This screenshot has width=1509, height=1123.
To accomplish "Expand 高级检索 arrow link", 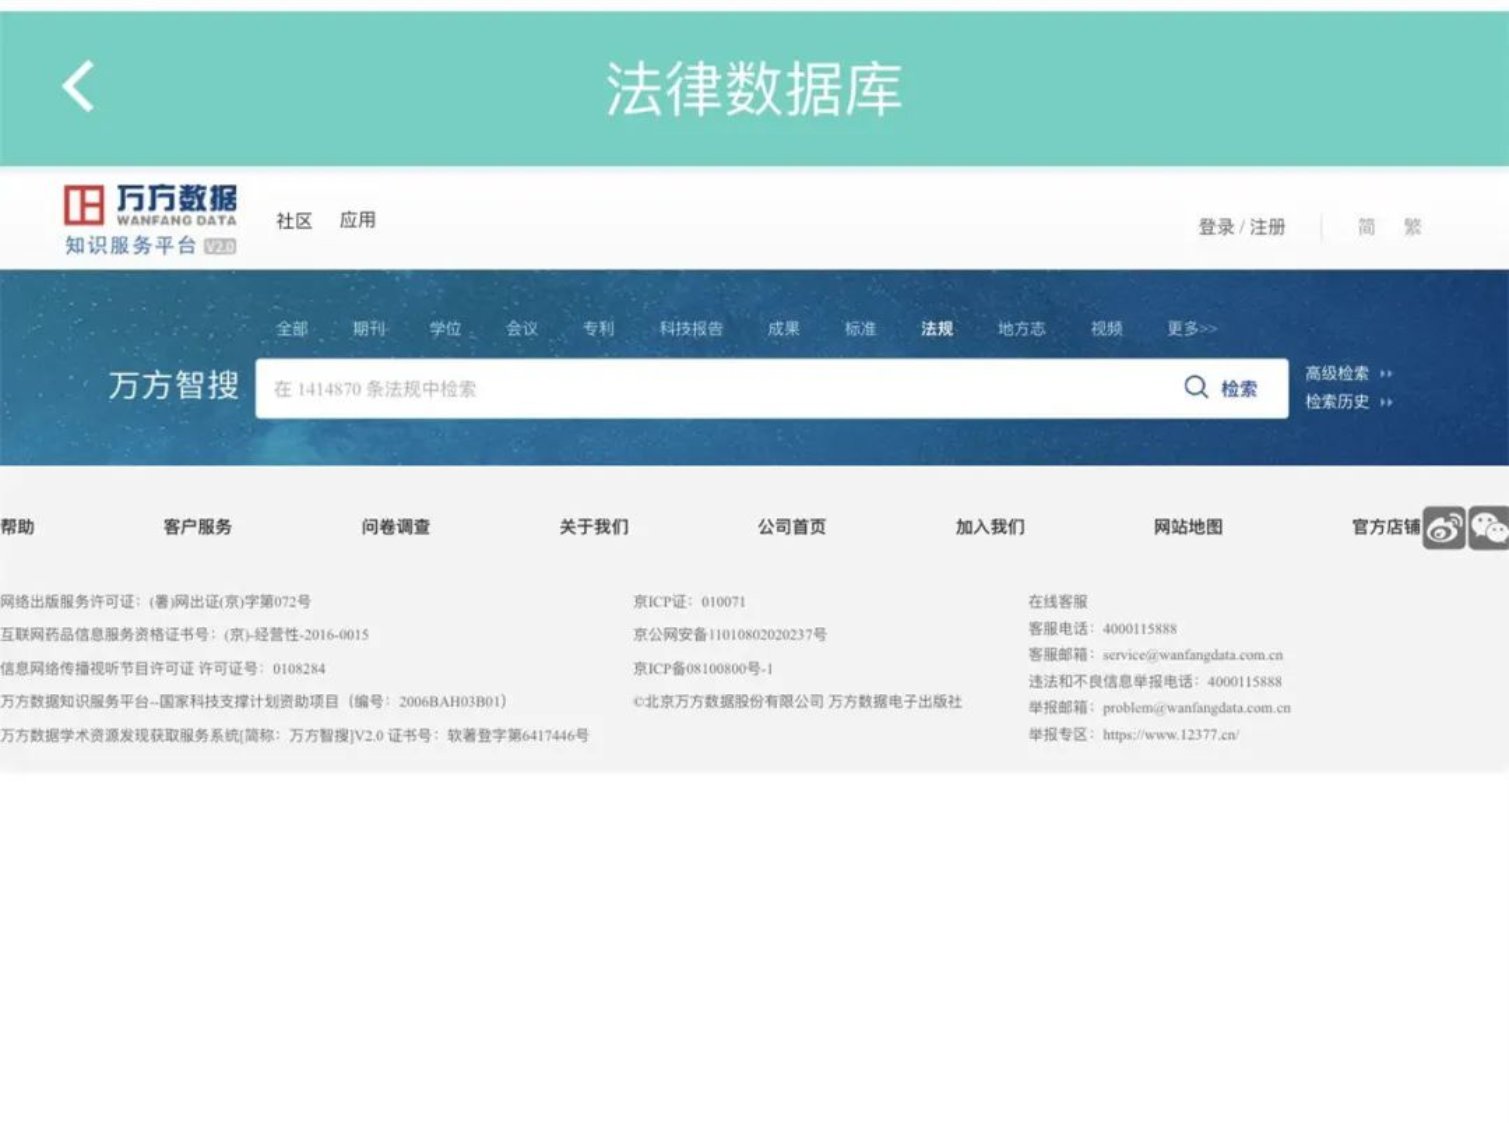I will (1348, 373).
